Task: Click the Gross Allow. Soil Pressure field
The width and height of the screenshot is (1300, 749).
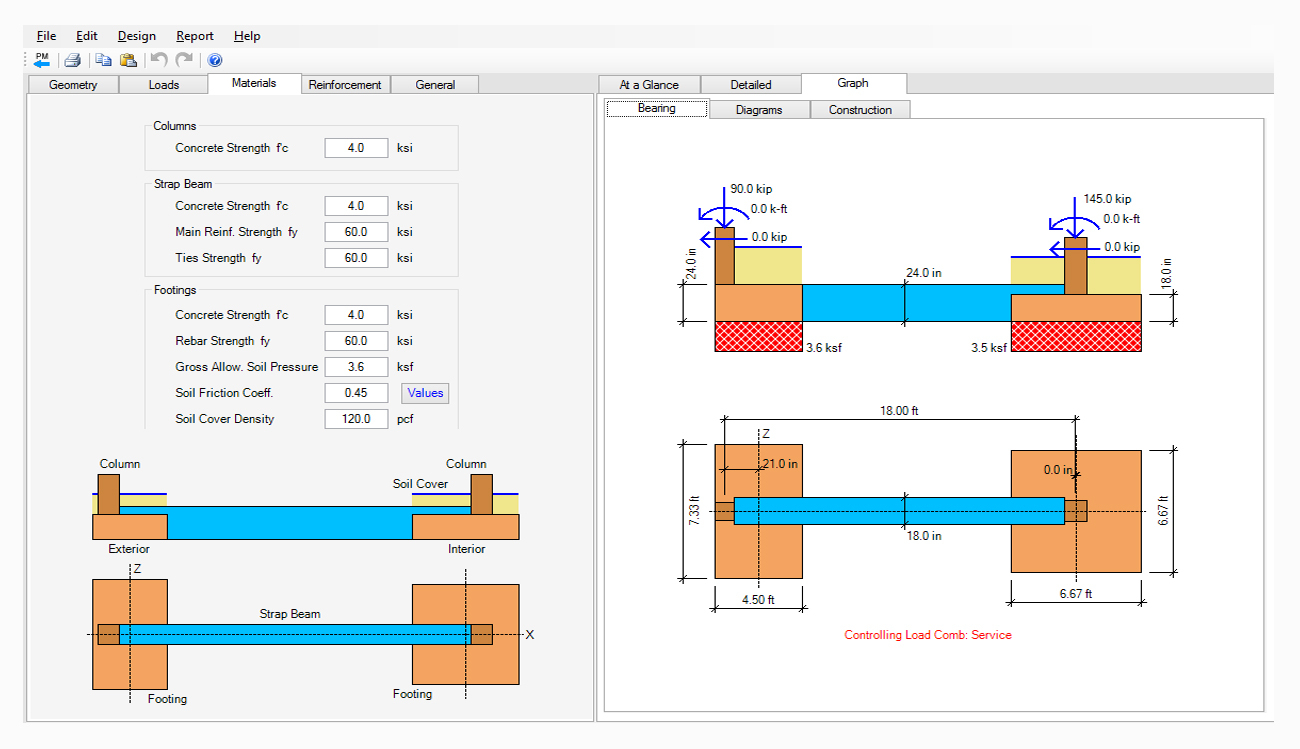Action: [356, 367]
